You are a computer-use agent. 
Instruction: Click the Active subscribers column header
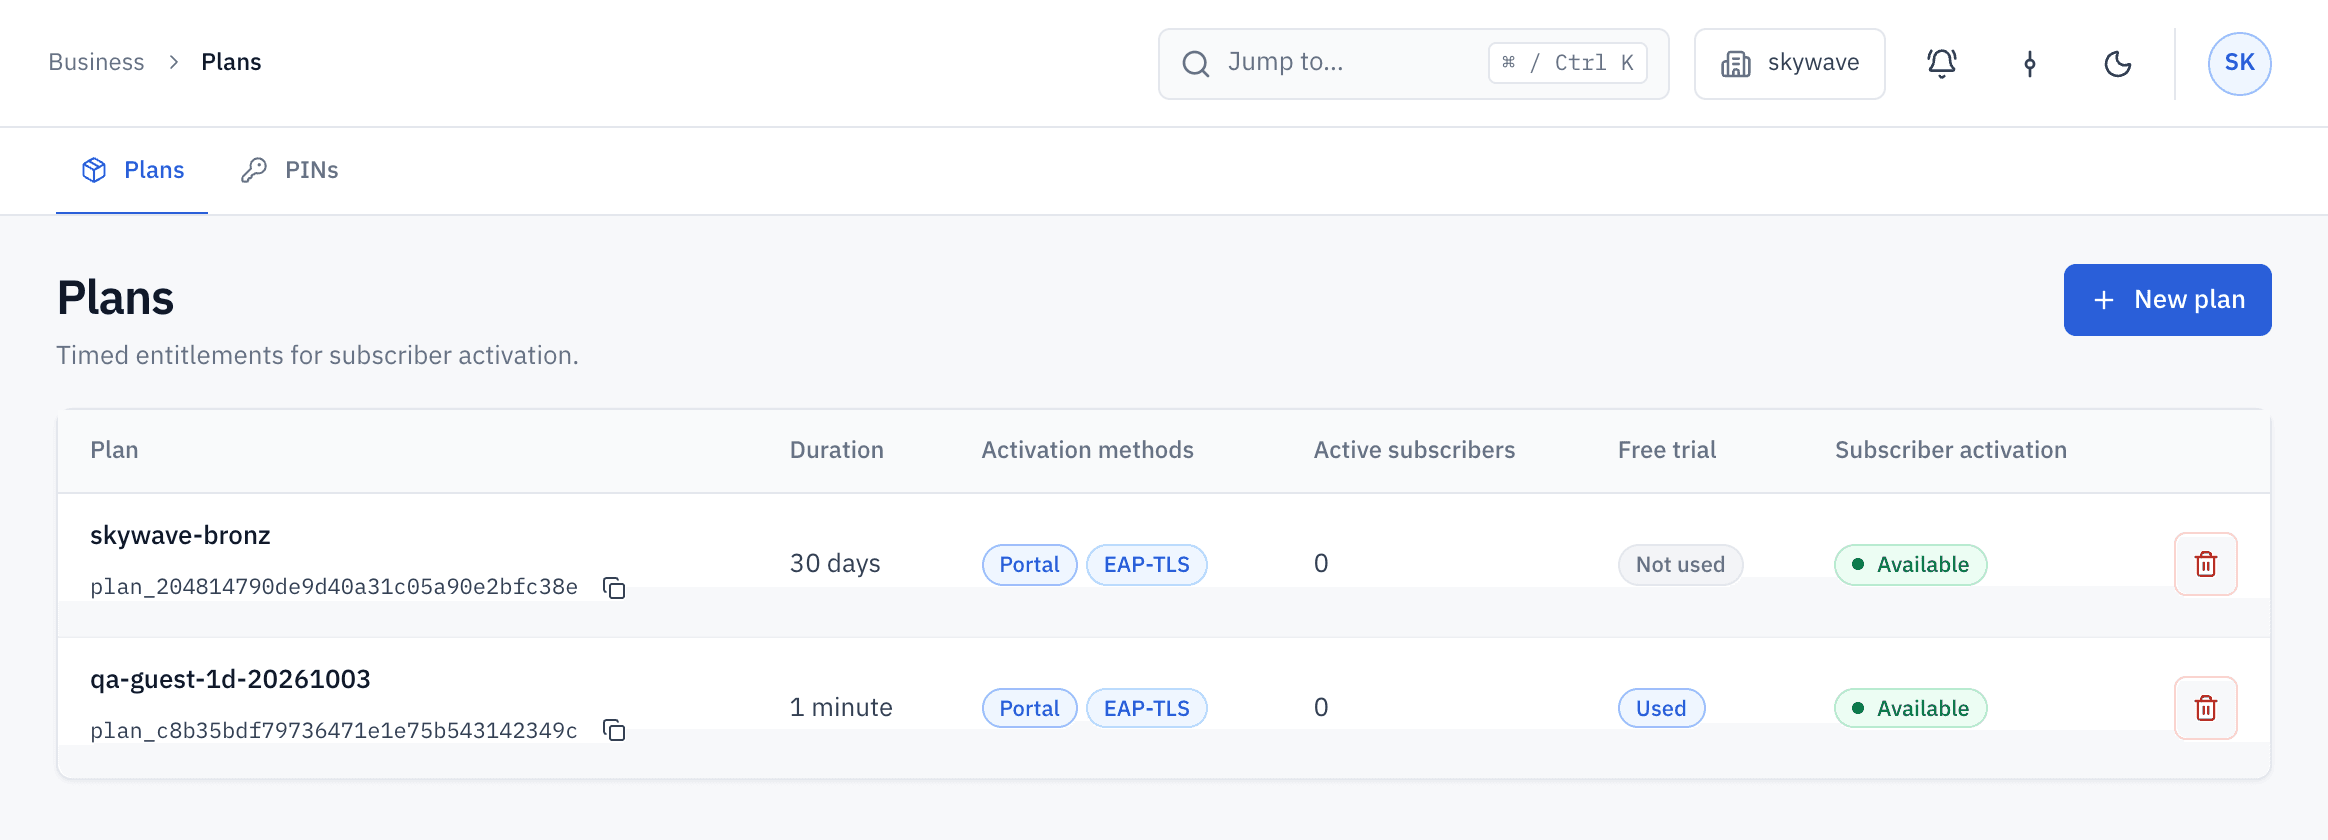click(x=1414, y=450)
